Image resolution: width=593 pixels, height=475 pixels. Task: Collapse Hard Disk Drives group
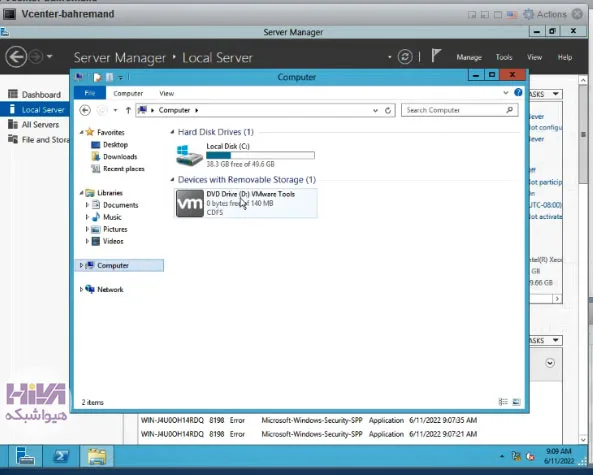click(x=172, y=132)
